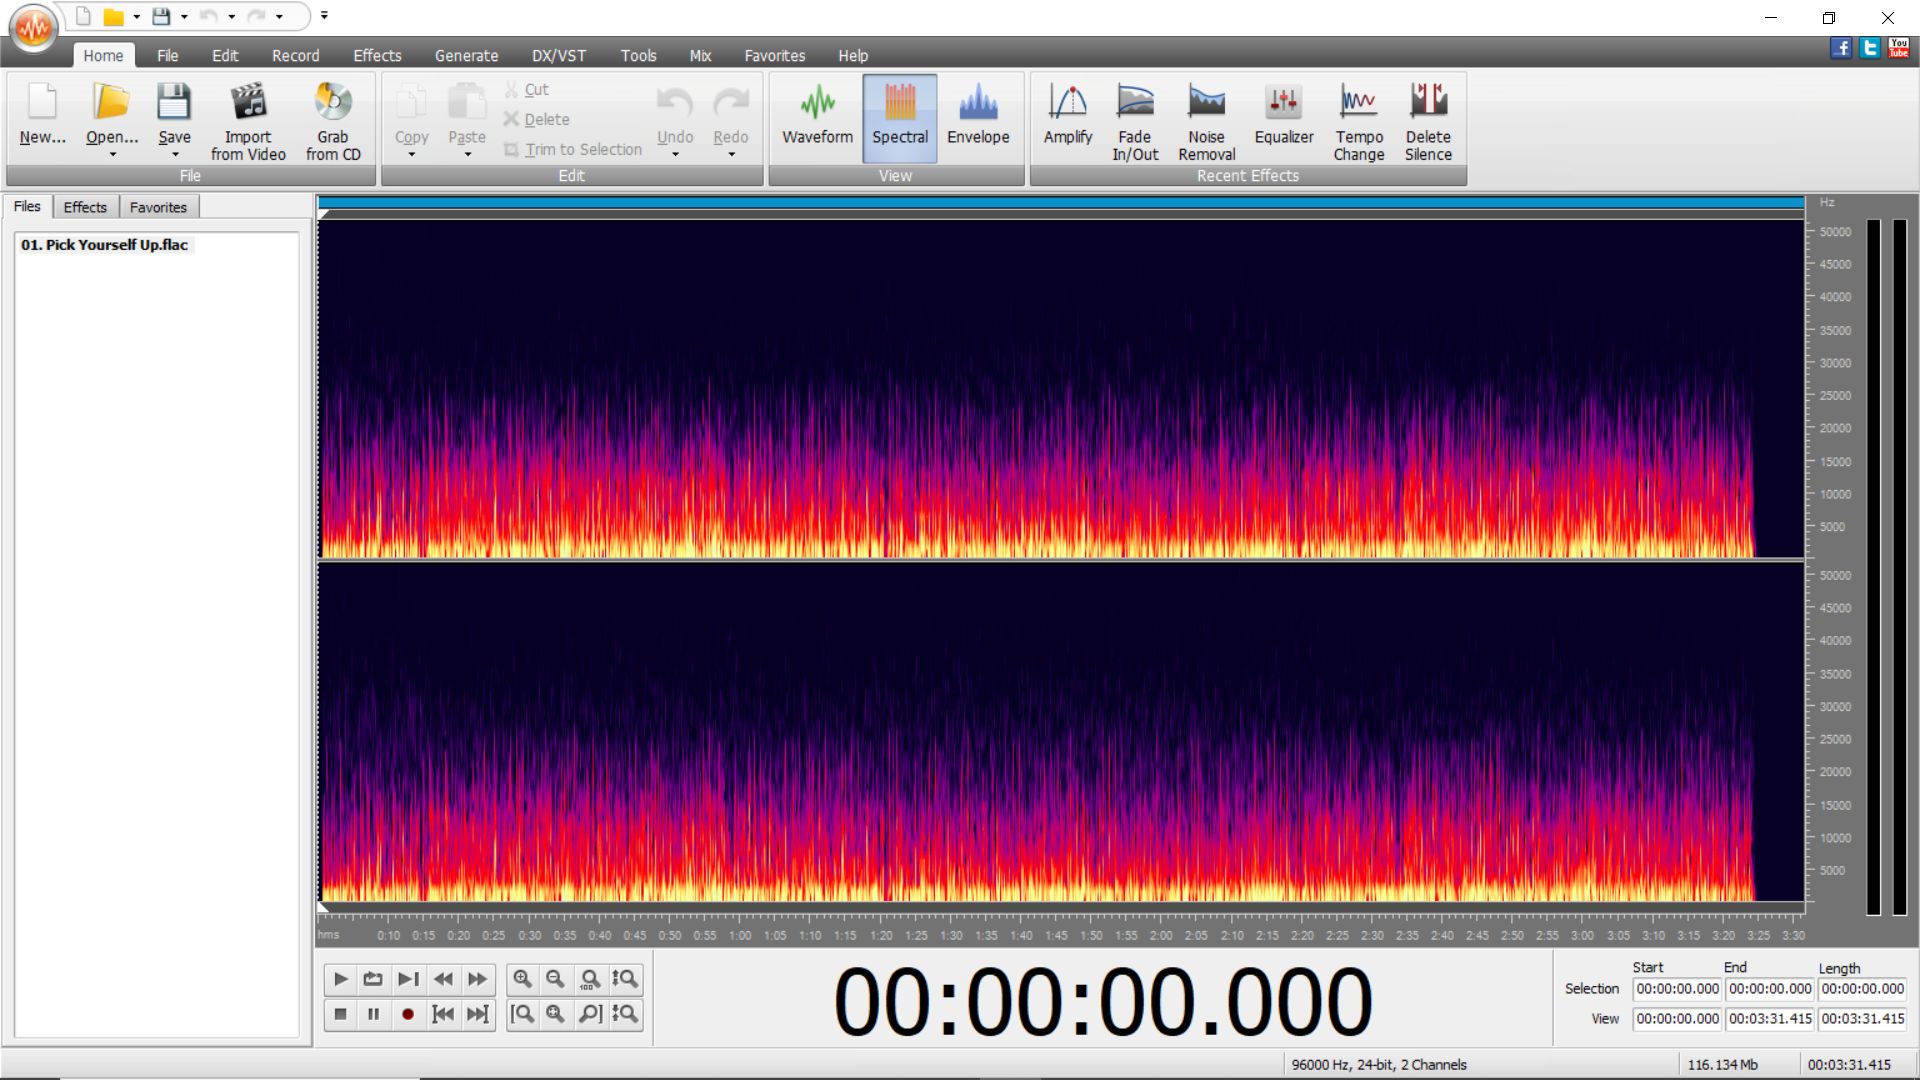Zoom in vertically
This screenshot has height=1080, width=1920.
point(625,979)
